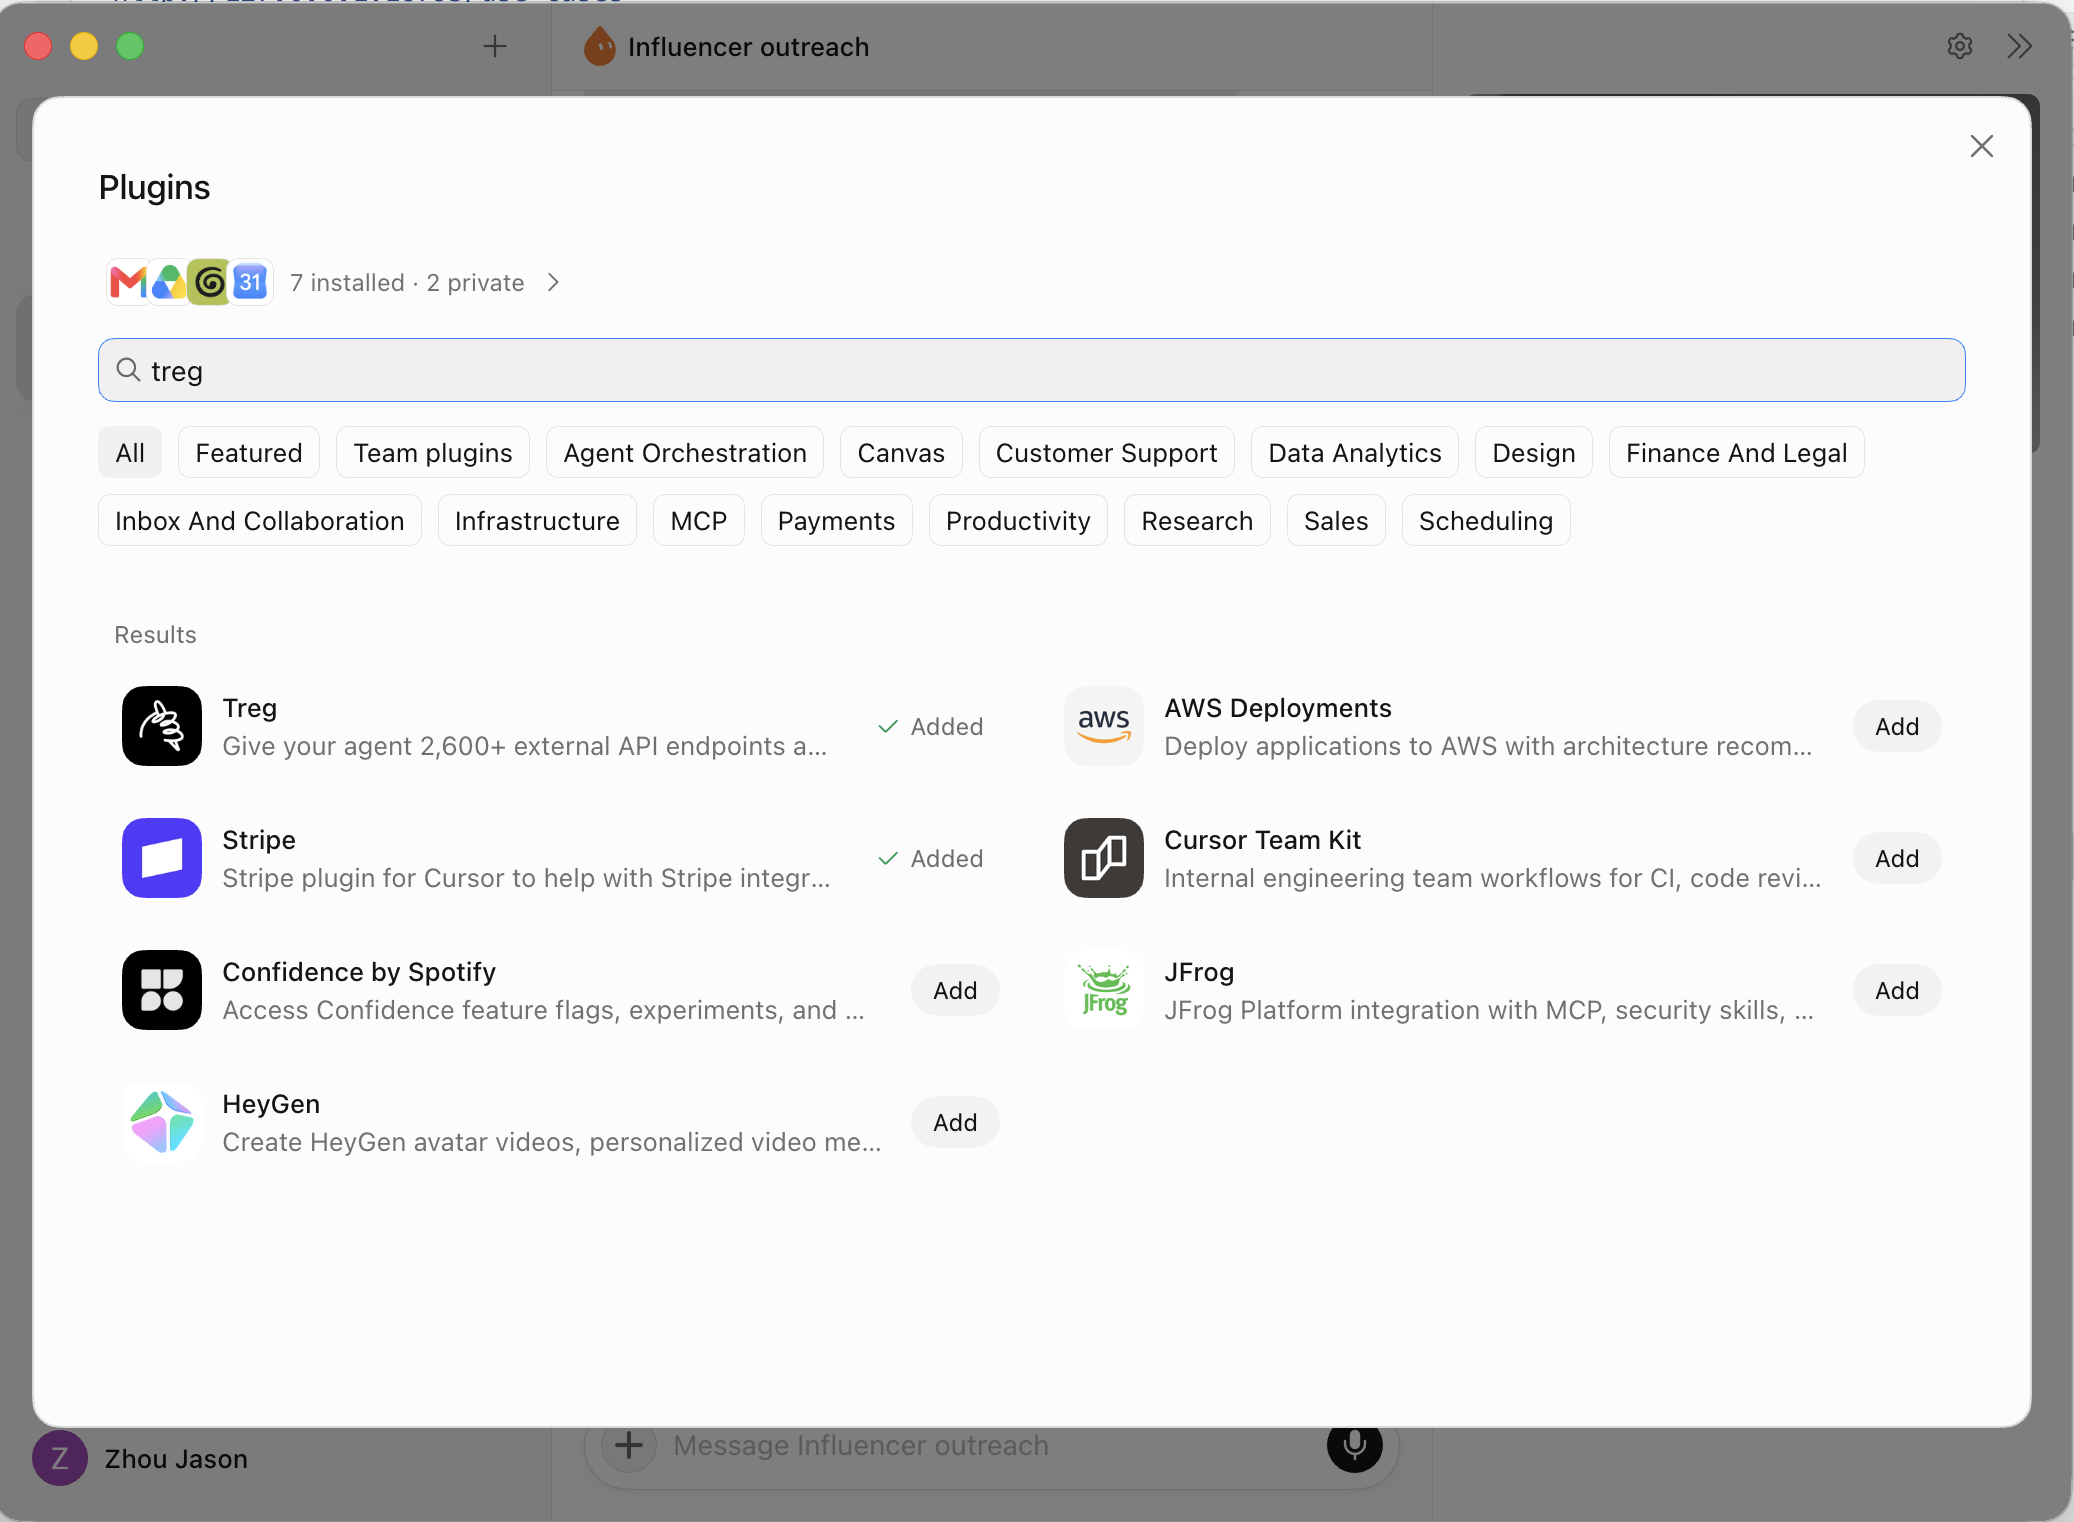Click the double-chevron collapse panel icon

(2019, 46)
